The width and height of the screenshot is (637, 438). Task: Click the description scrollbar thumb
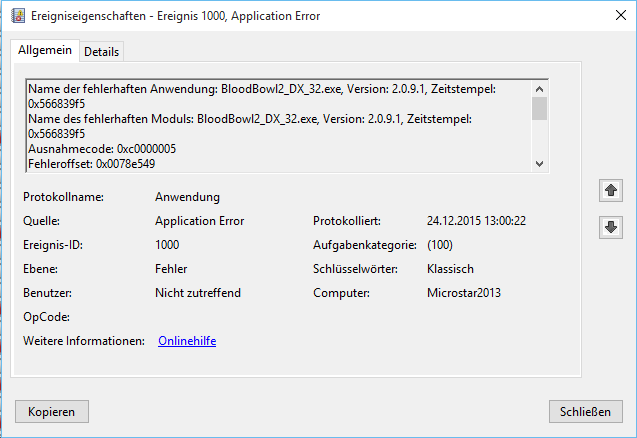tap(540, 108)
